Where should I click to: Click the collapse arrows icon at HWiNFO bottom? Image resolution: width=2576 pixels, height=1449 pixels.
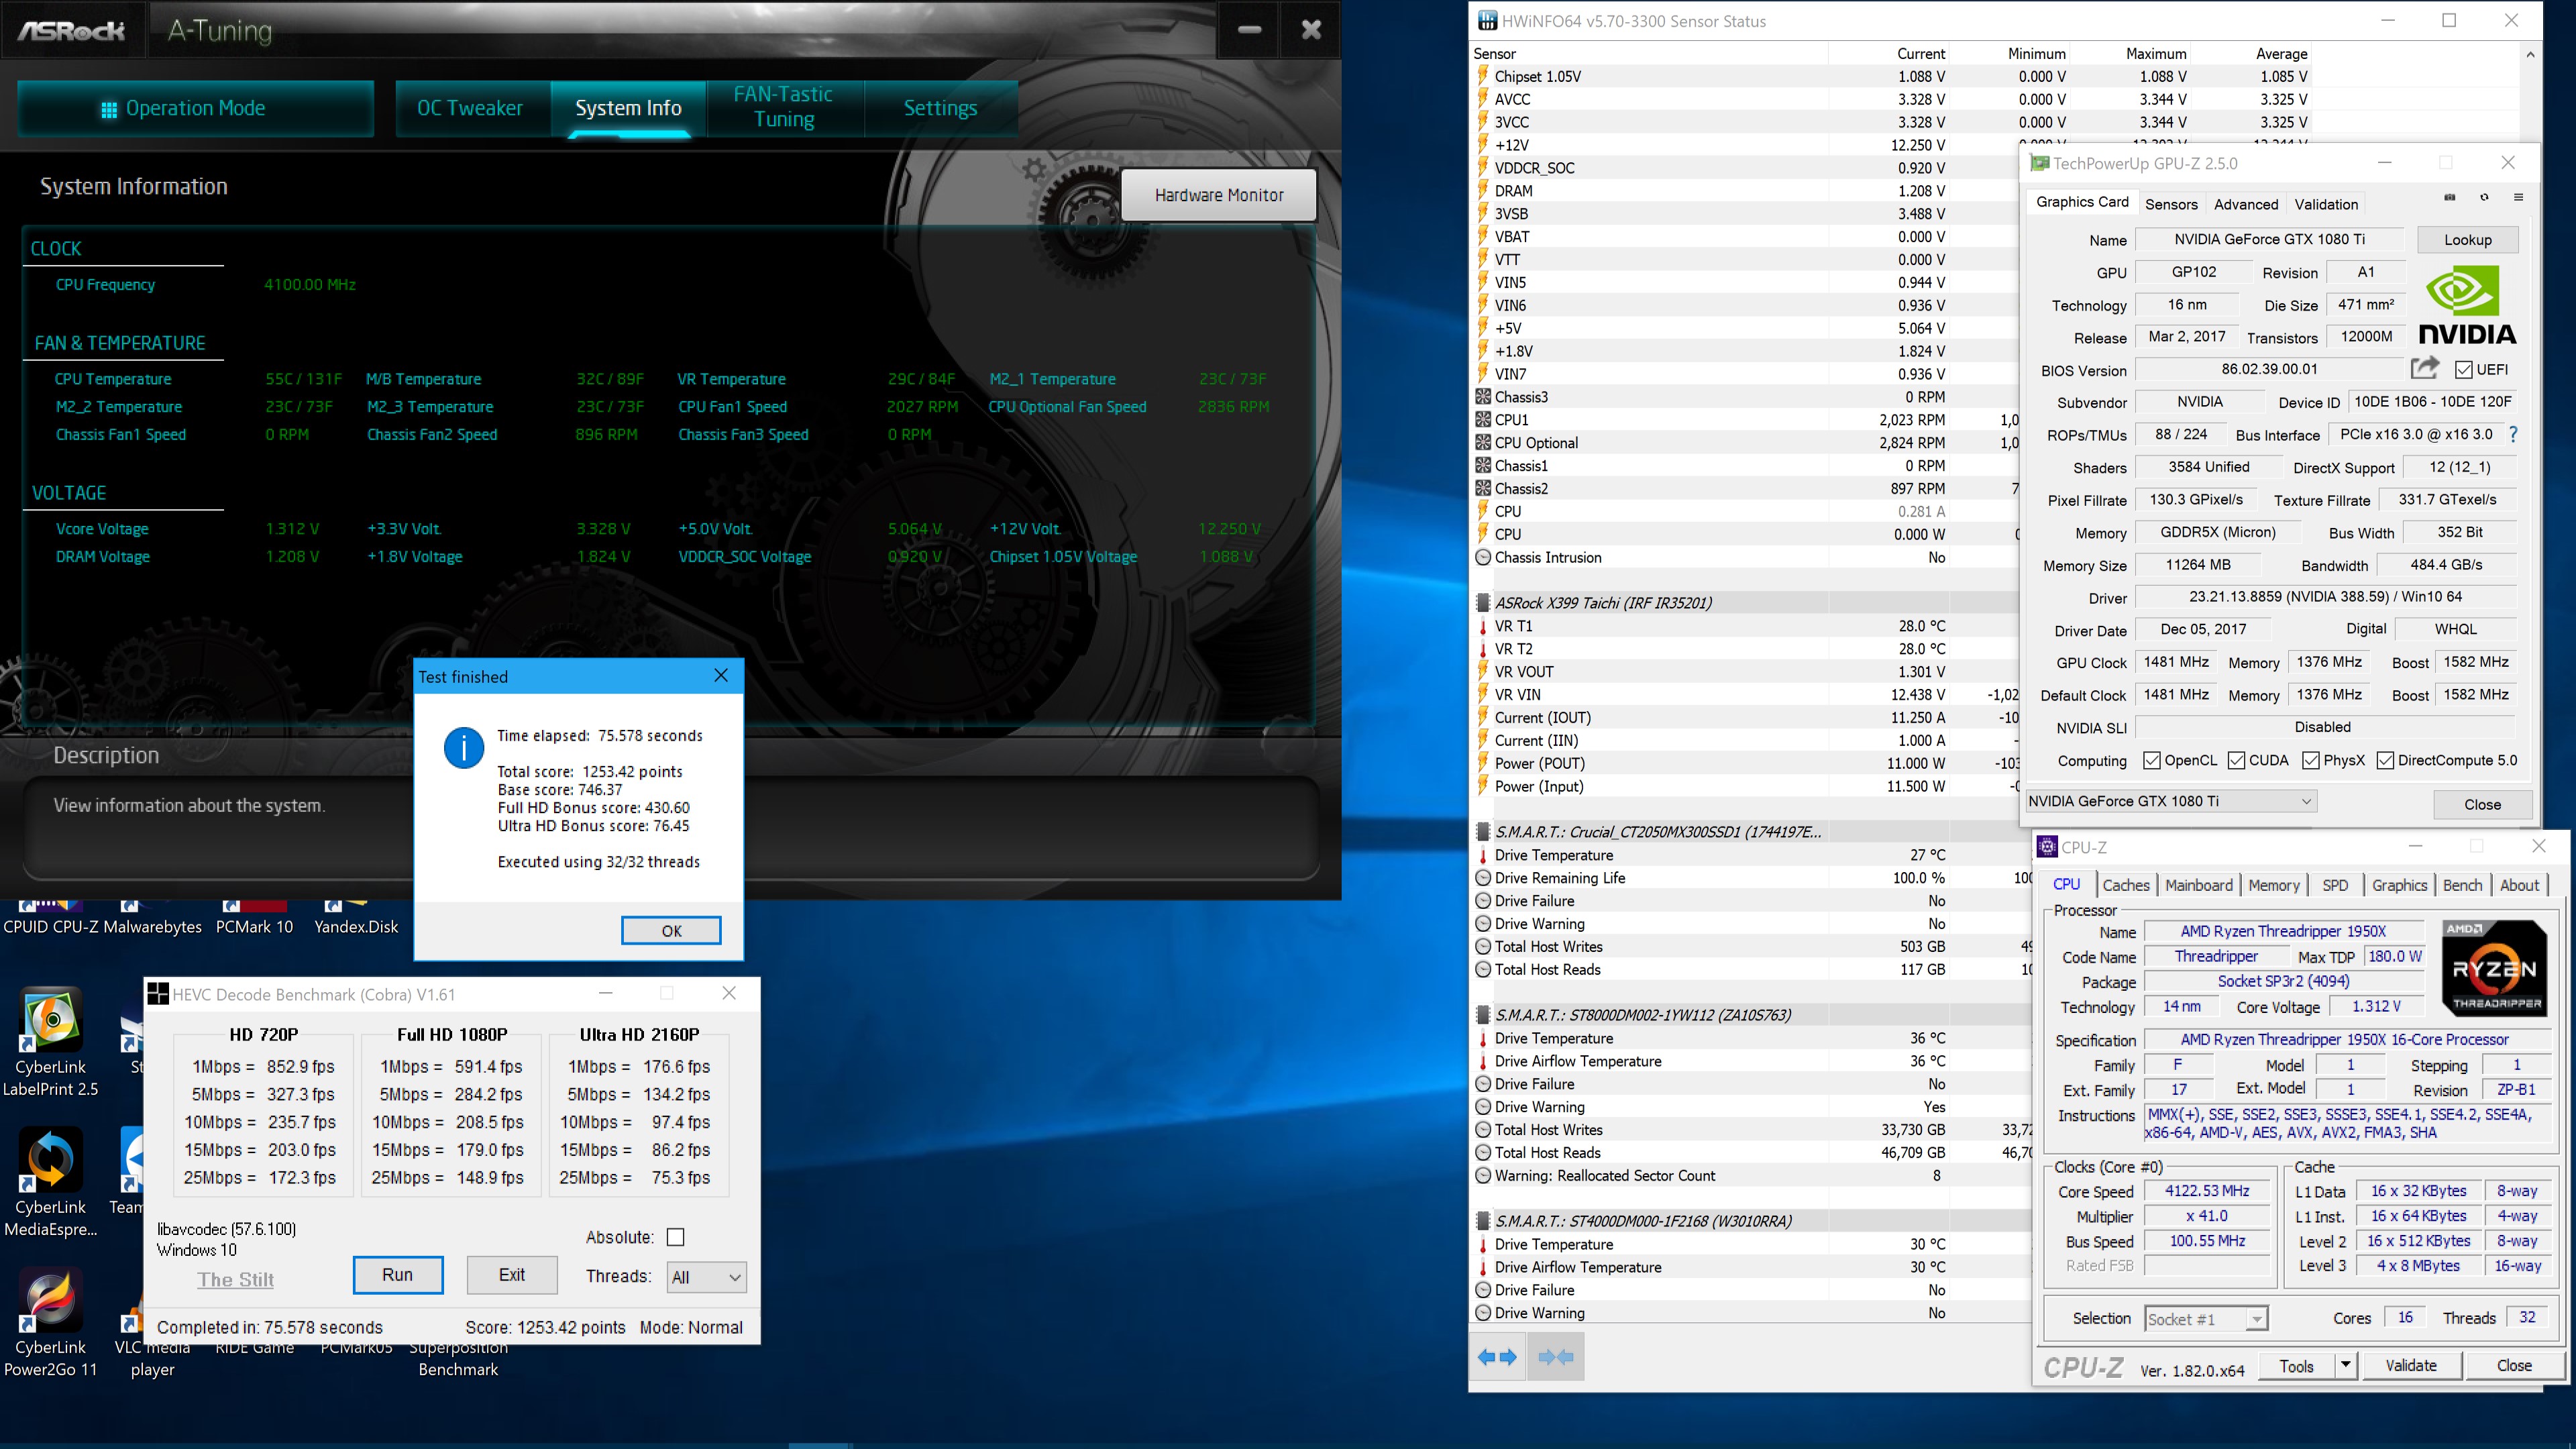tap(1555, 1357)
